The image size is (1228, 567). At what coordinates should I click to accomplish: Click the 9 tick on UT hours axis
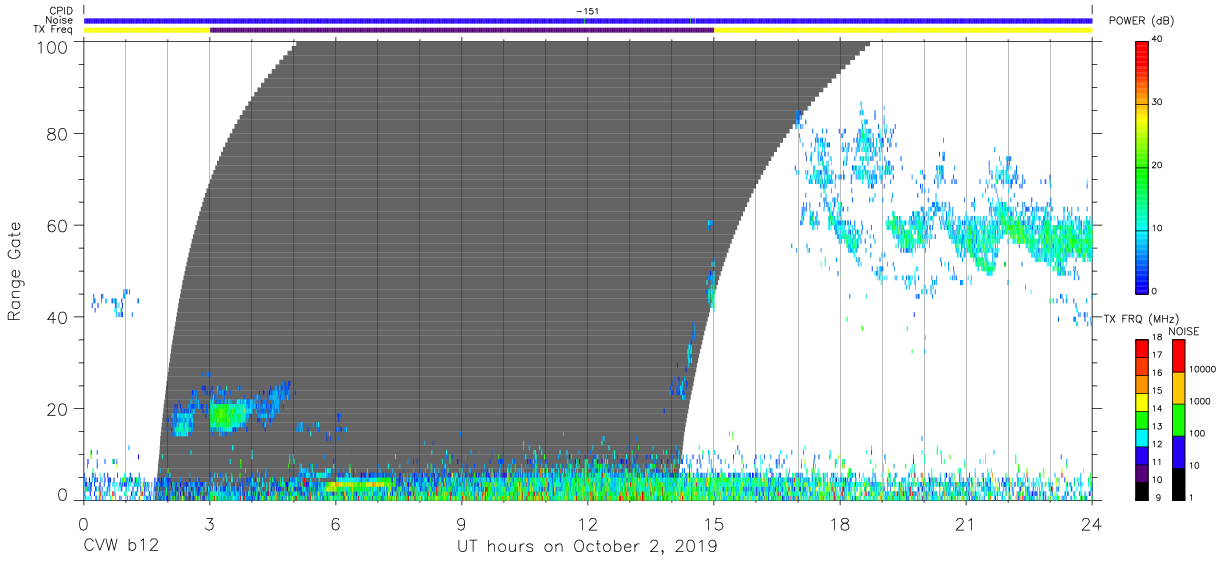point(462,524)
